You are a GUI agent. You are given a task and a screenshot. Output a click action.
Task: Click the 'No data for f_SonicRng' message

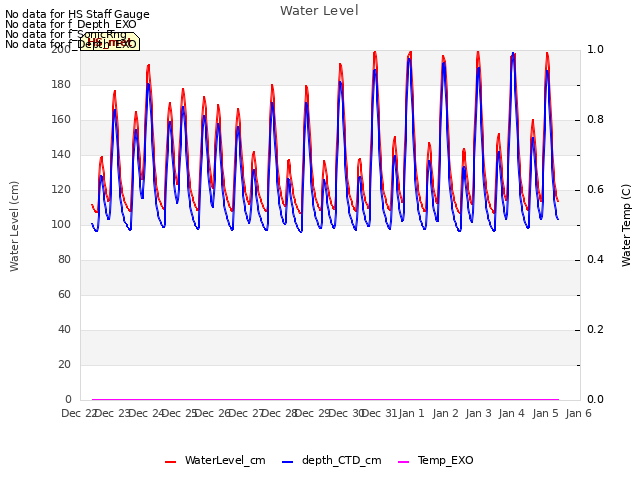click(66, 34)
